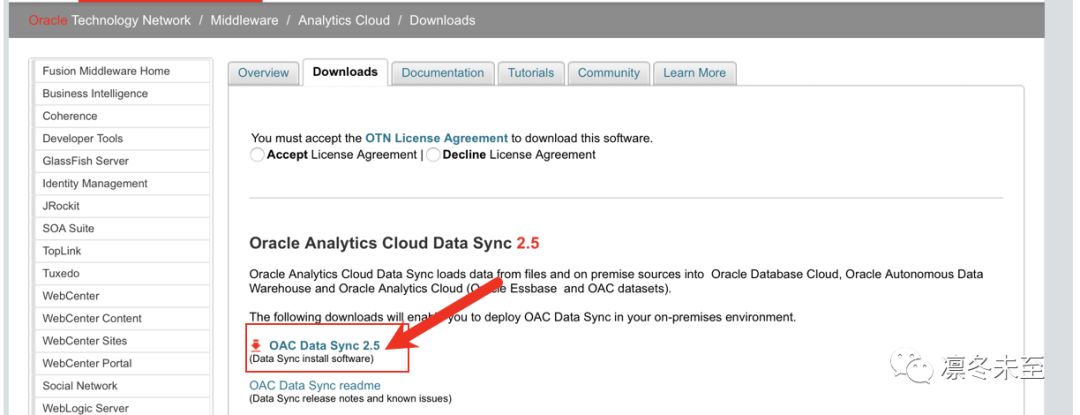Screen dimensions: 1080x415
Task: Switch to the Overview tab
Action: (263, 73)
